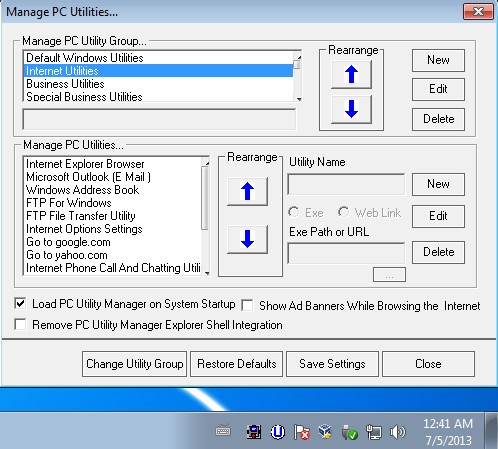Create a new utility group

(438, 60)
